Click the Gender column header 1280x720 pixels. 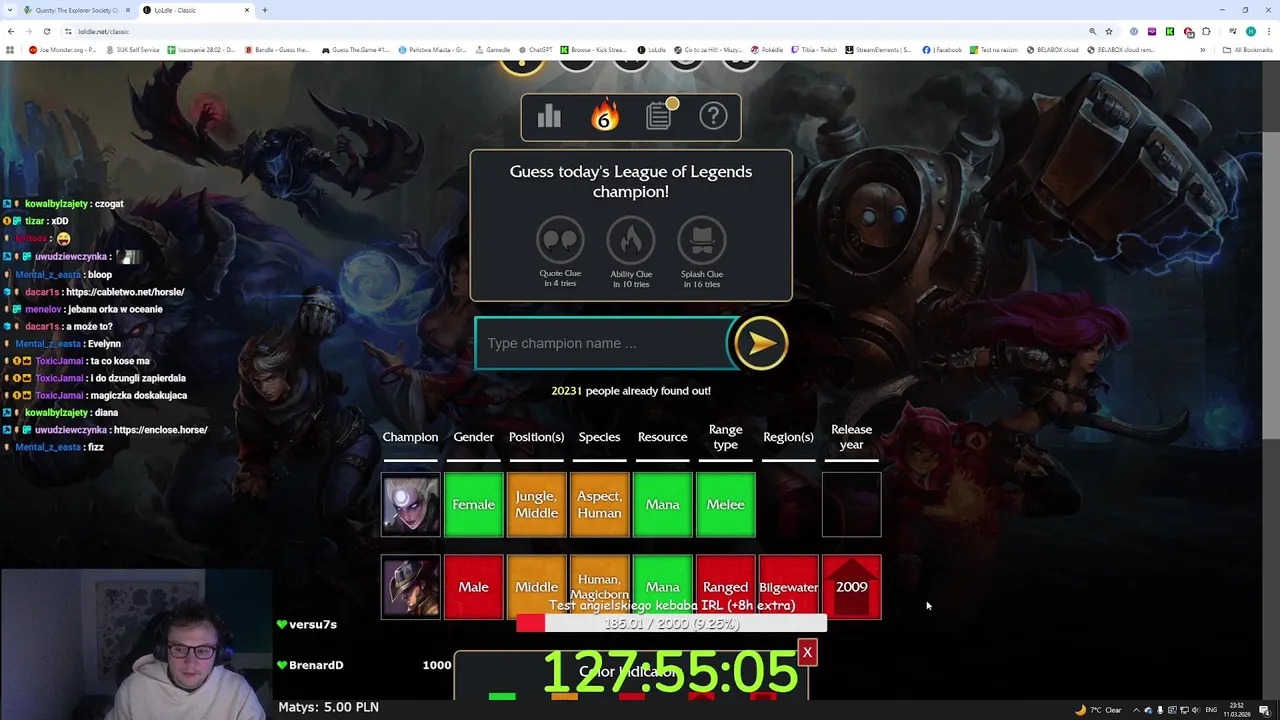(x=473, y=437)
